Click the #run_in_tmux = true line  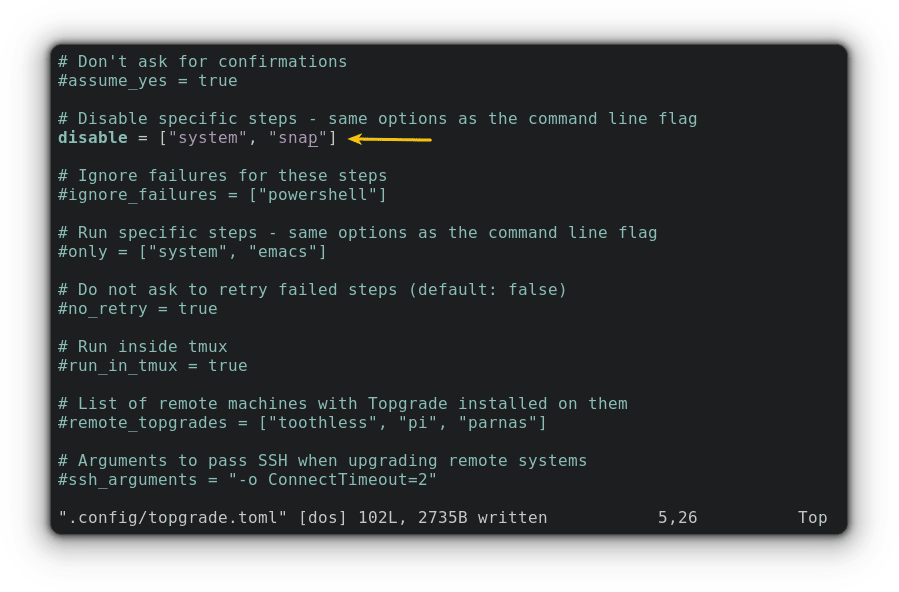[152, 366]
